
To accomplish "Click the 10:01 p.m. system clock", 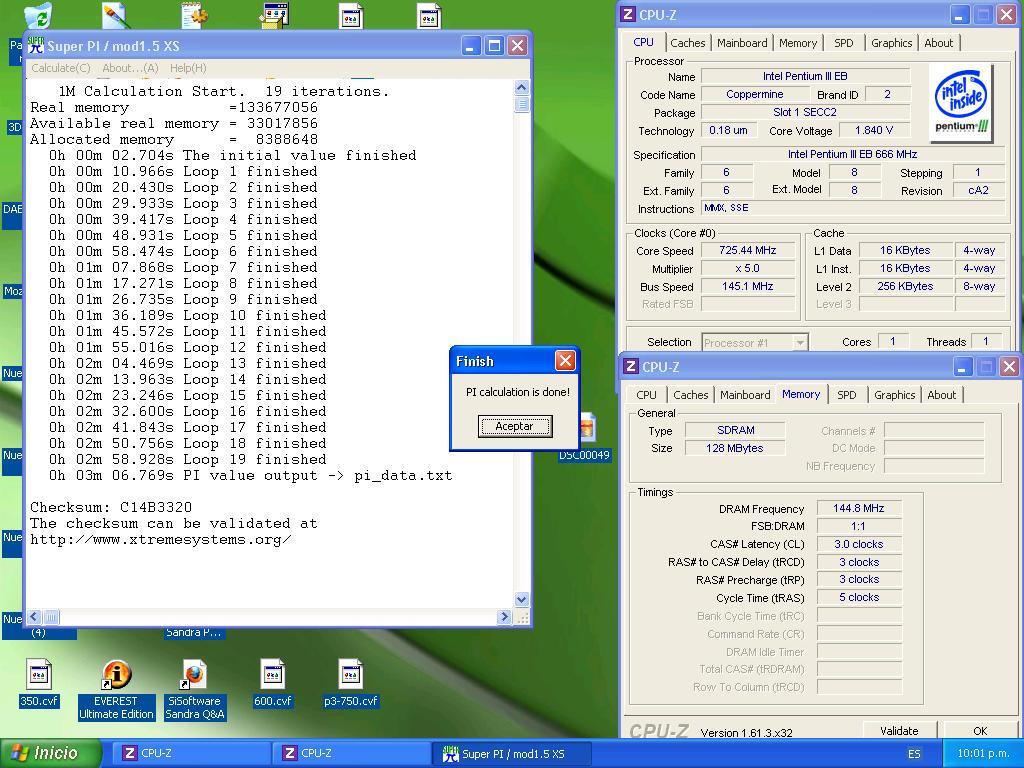I will (x=983, y=754).
